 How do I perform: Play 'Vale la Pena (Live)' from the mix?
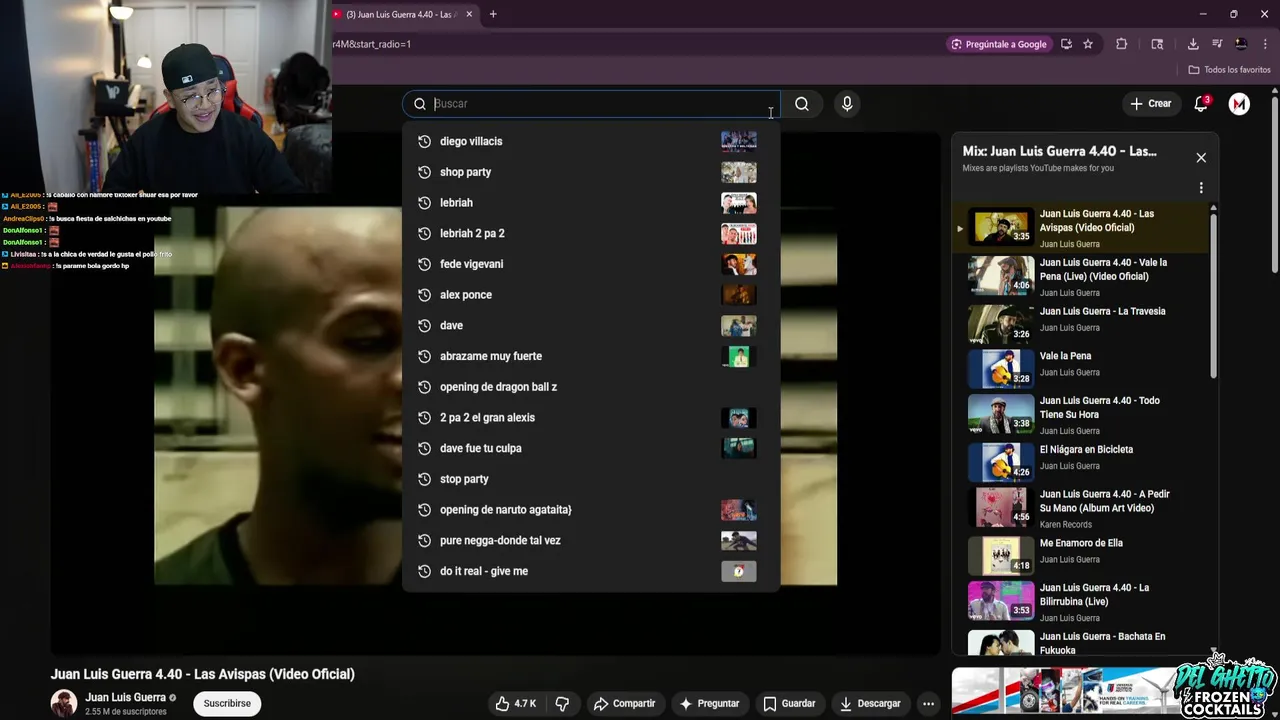click(x=1080, y=276)
